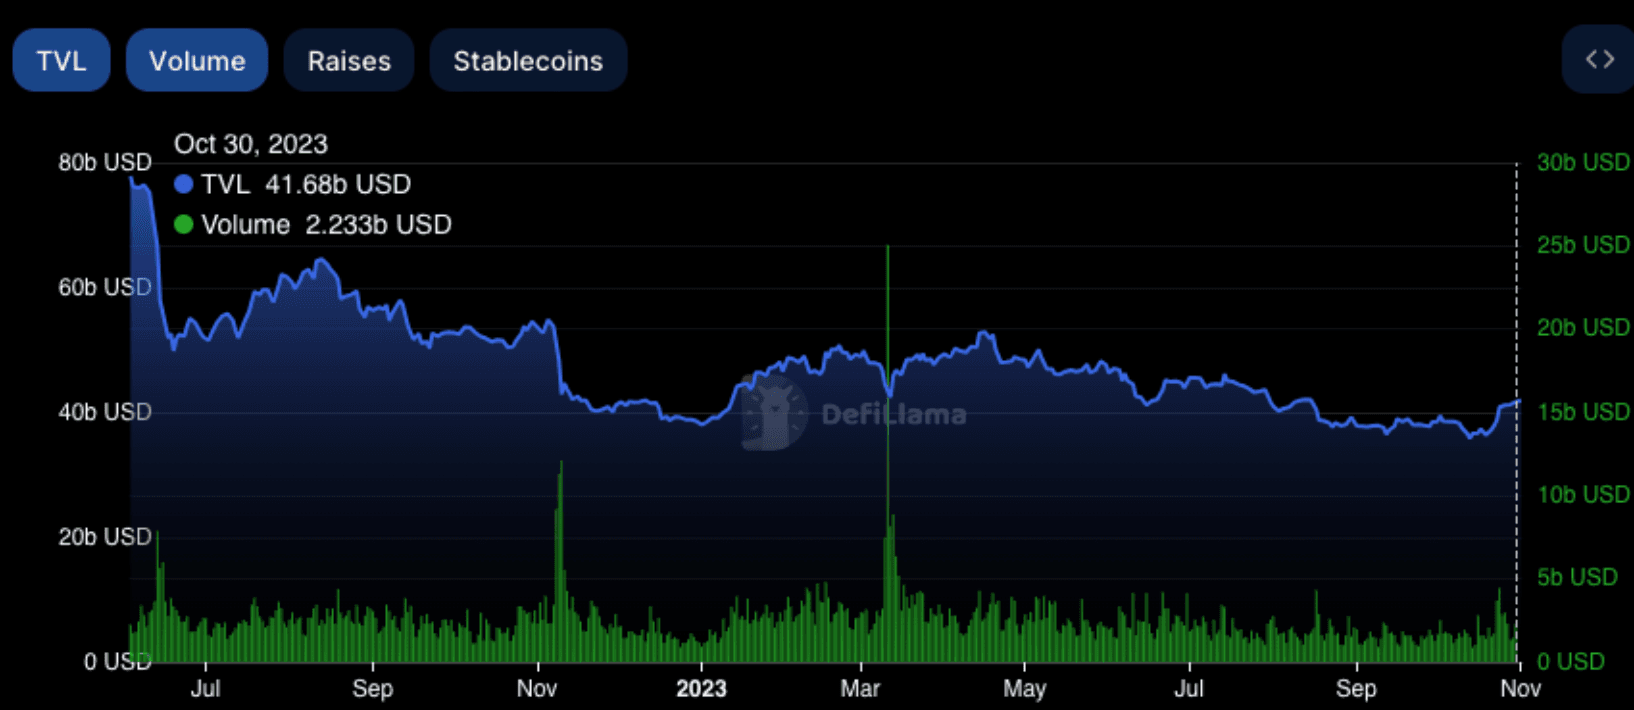Enable the Raises chart option
Image resolution: width=1634 pixels, height=710 pixels.
(349, 61)
